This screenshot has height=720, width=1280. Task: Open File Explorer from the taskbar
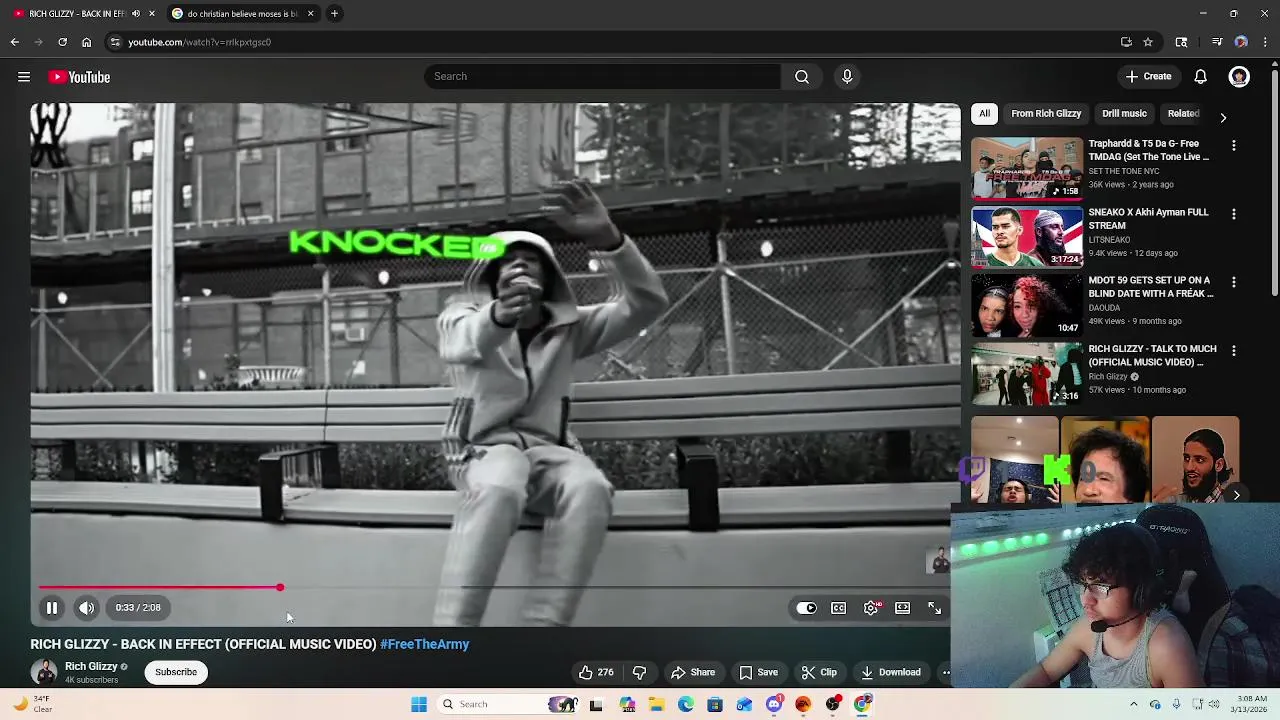657,705
